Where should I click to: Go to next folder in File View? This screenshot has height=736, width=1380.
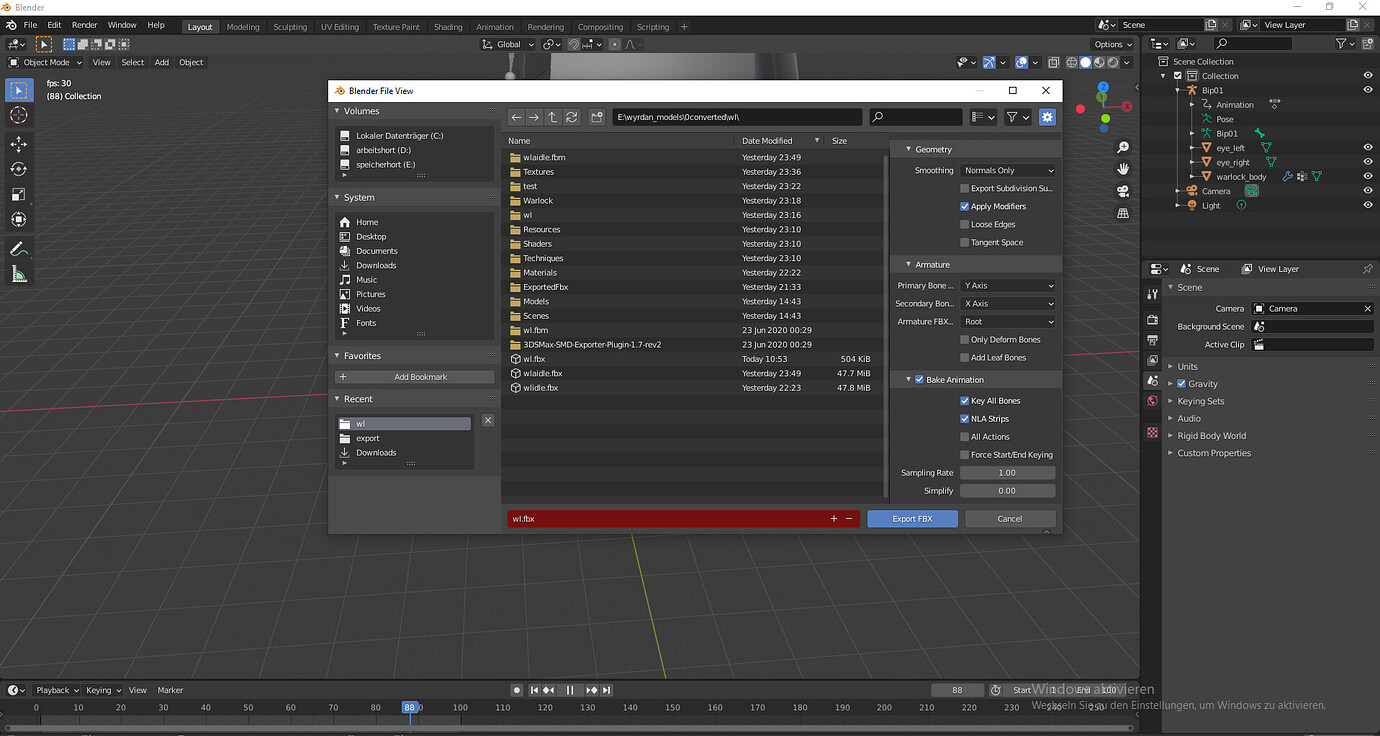(x=534, y=117)
